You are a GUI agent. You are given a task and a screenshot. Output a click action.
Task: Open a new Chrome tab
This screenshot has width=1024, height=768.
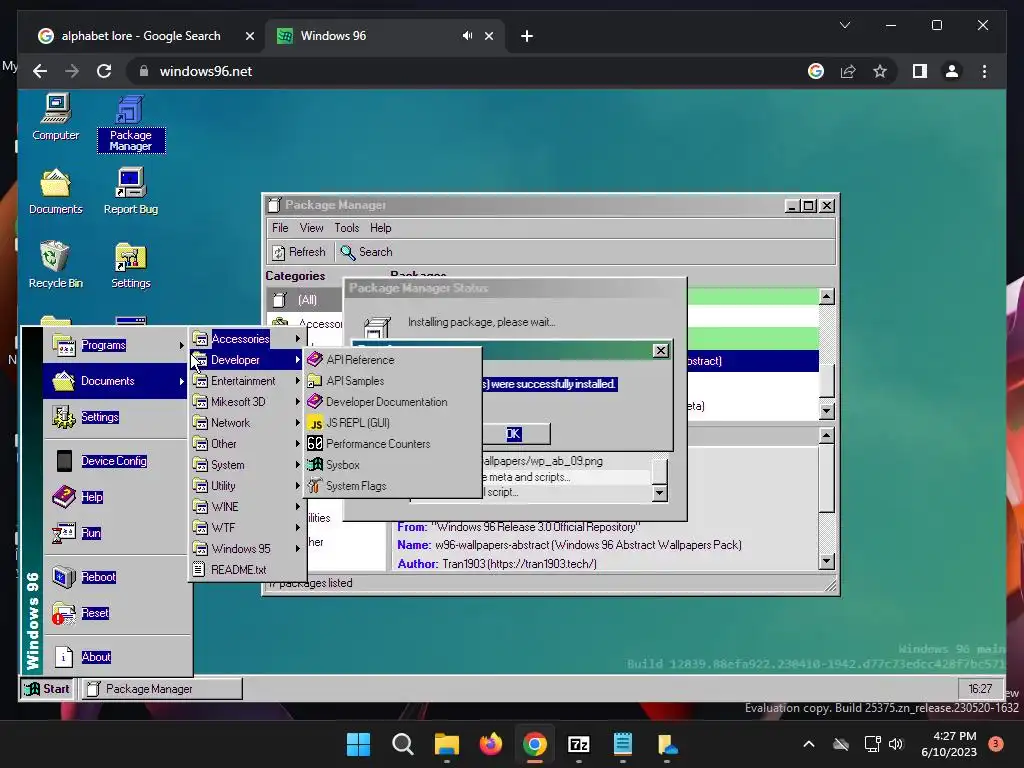(x=527, y=36)
